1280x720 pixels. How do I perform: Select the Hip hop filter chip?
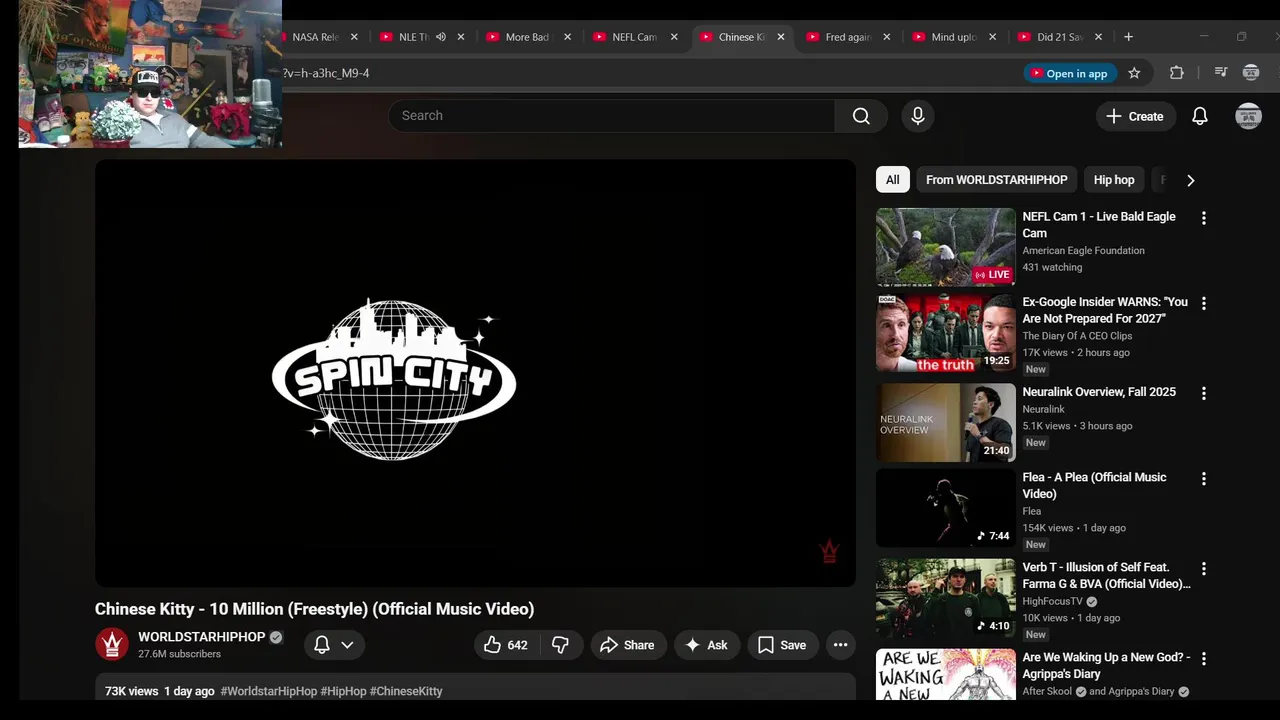[1114, 180]
